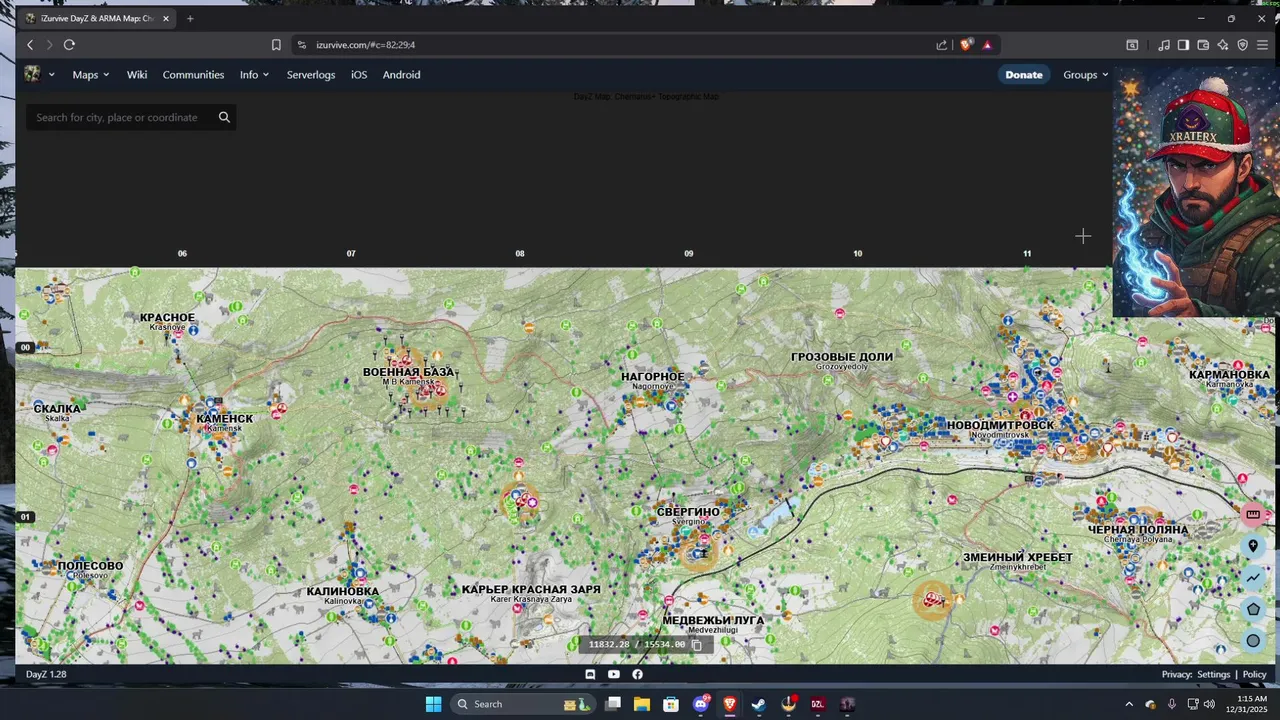Show hidden system tray icons
This screenshot has width=1280, height=720.
[1129, 704]
